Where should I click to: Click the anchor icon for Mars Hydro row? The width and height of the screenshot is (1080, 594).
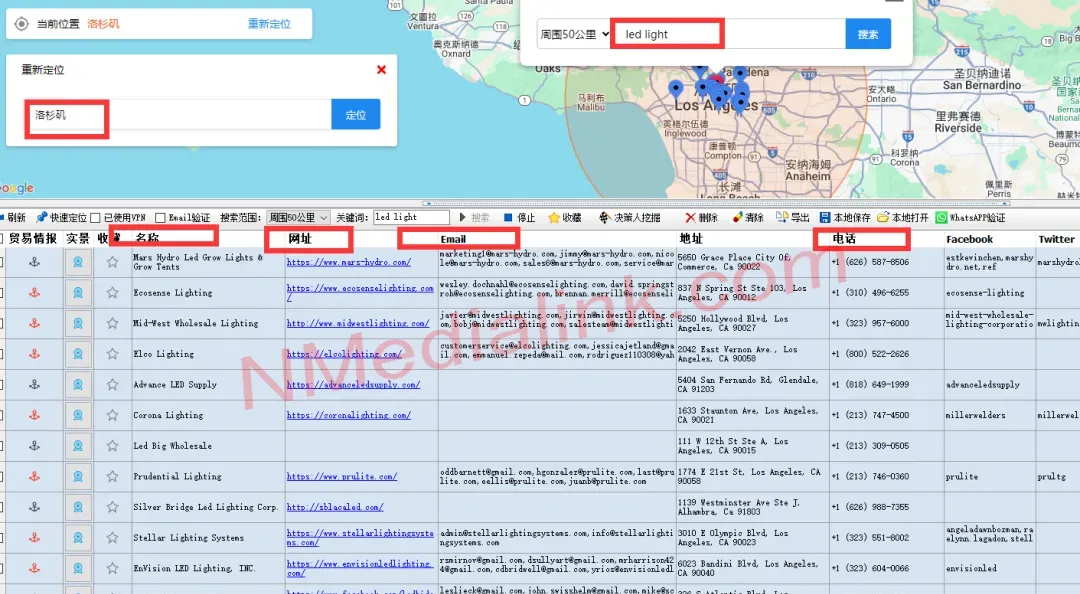click(34, 262)
